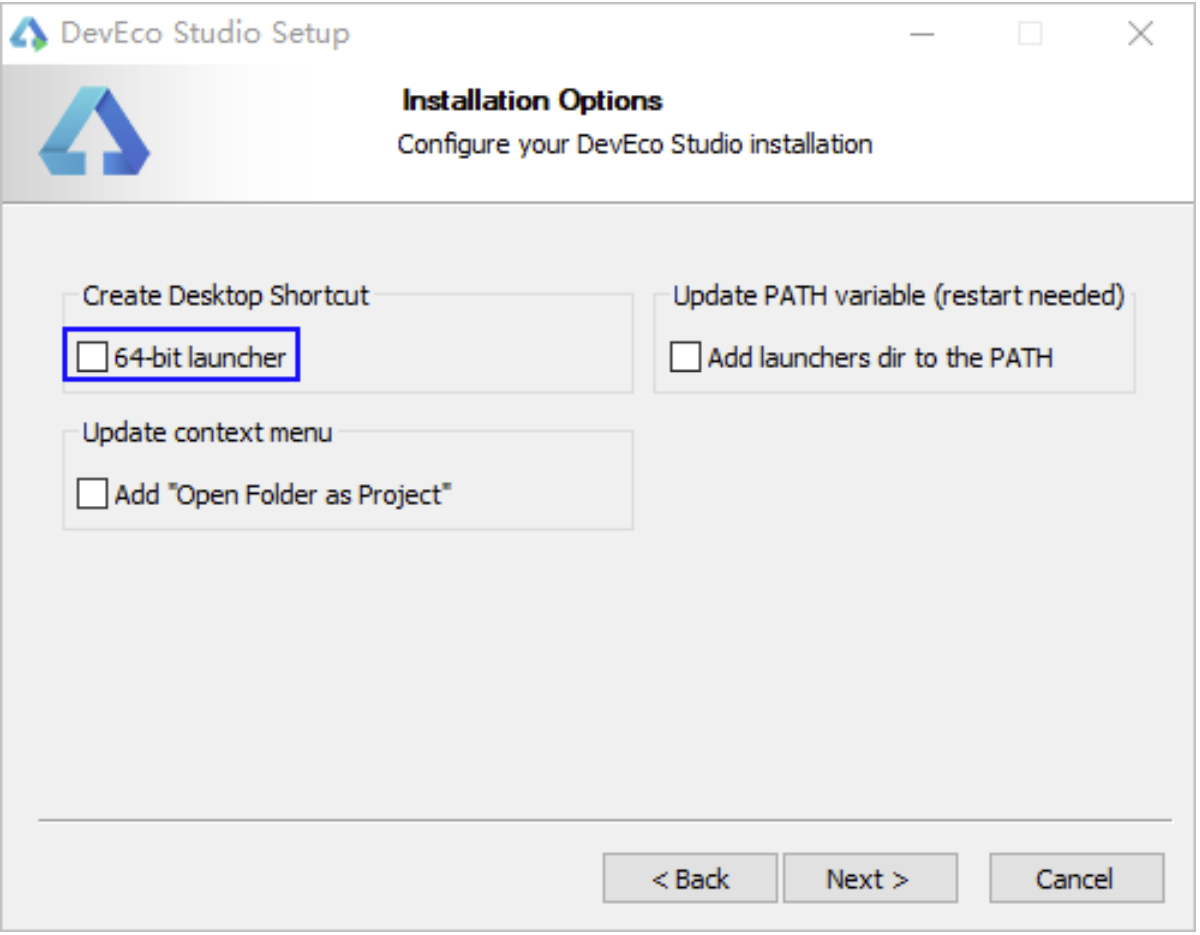1200x935 pixels.
Task: Tick the Add launchers dir to PATH checkbox
Action: point(685,357)
